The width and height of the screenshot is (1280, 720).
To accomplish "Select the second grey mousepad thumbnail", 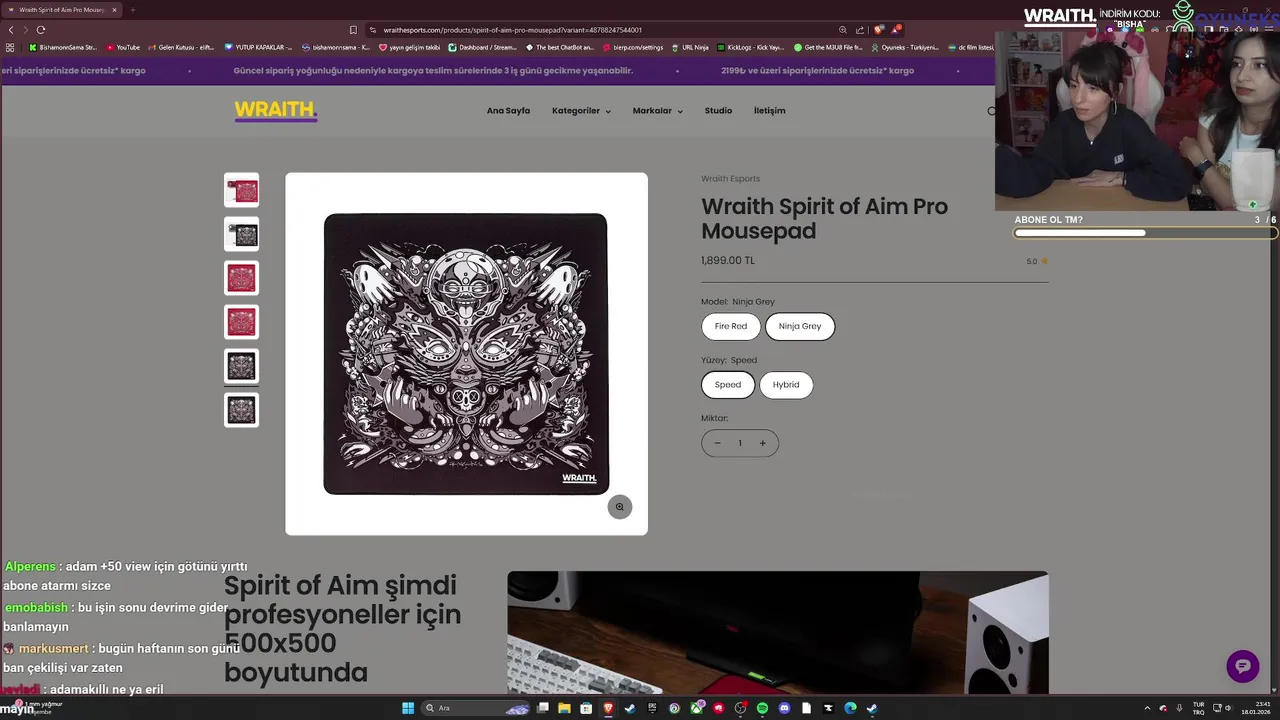I will coord(241,235).
